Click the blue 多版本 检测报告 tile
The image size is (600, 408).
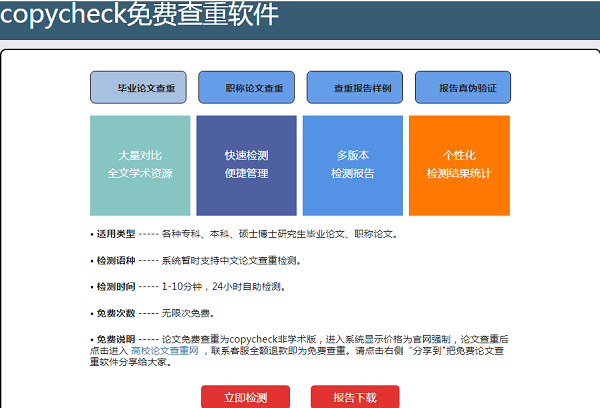tap(353, 165)
